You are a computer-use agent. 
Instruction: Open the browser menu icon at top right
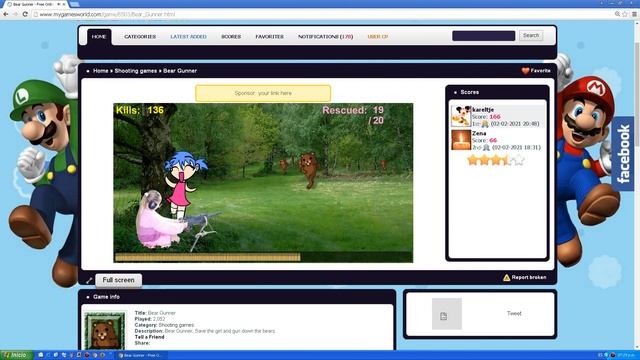pyautogui.click(x=634, y=14)
